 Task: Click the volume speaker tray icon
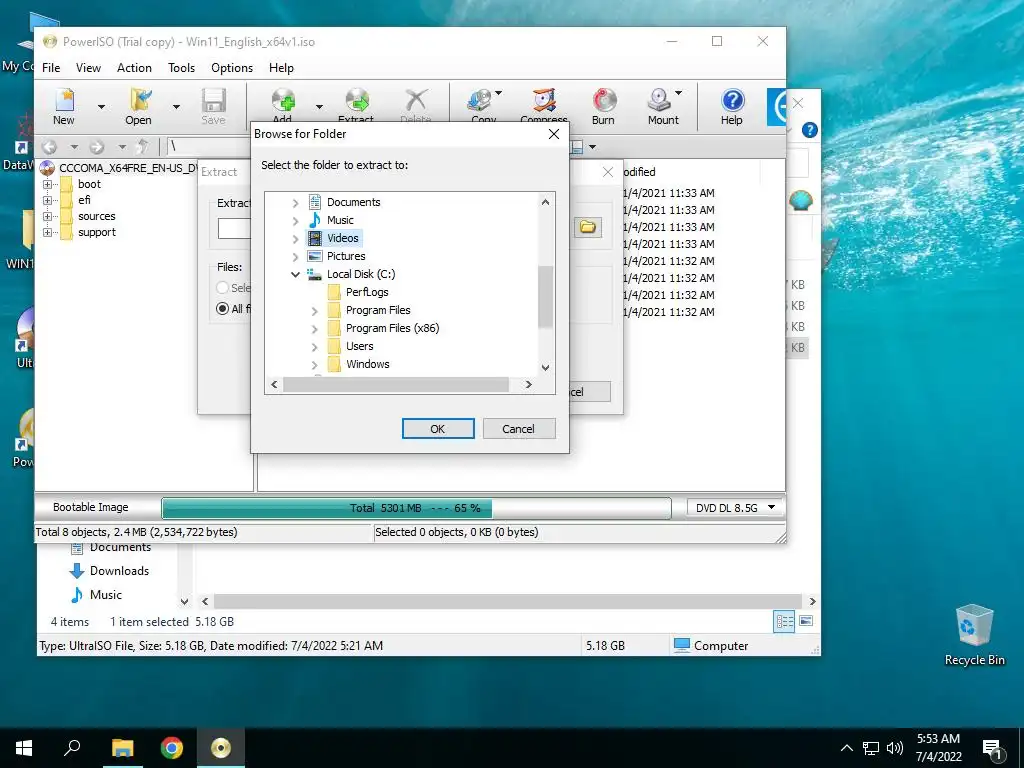click(895, 748)
